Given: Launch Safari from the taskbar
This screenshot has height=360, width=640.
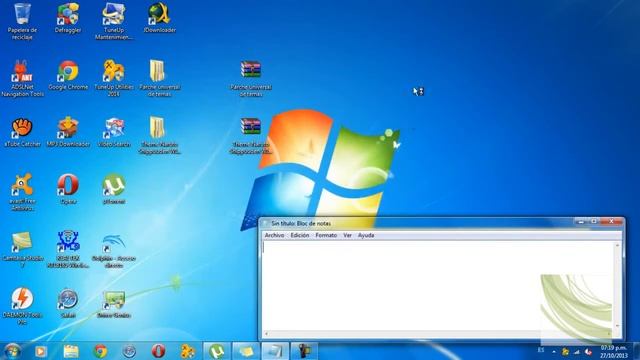Looking at the screenshot, I should pyautogui.click(x=129, y=351).
